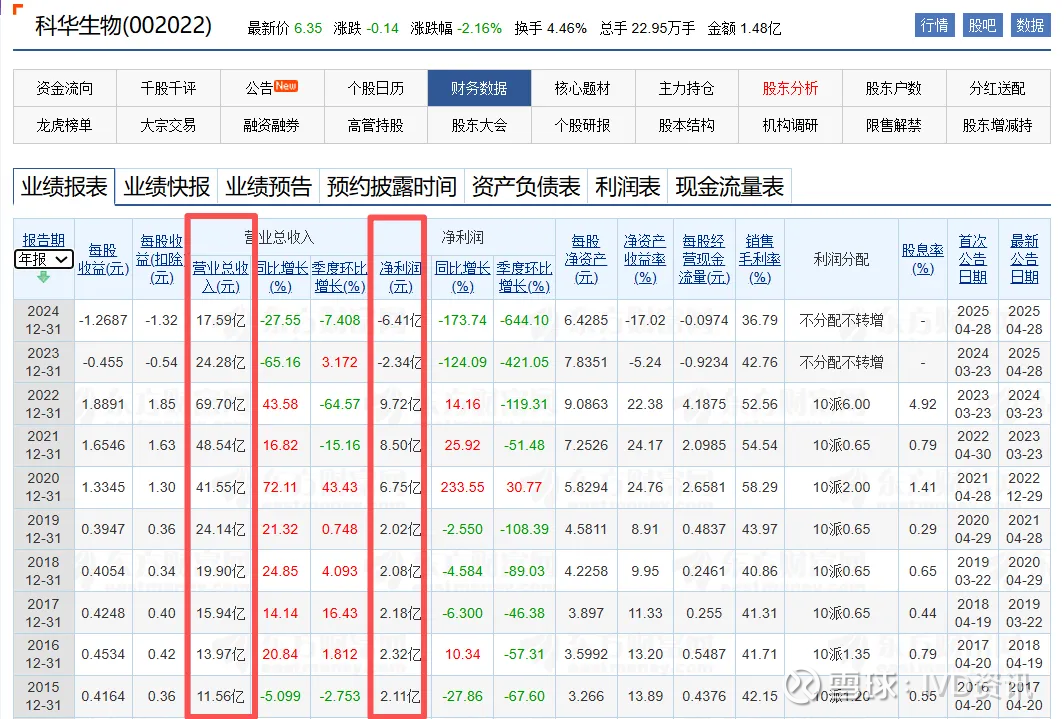Sort by 销售毛利率(%) column header
1064x719 pixels.
[759, 259]
